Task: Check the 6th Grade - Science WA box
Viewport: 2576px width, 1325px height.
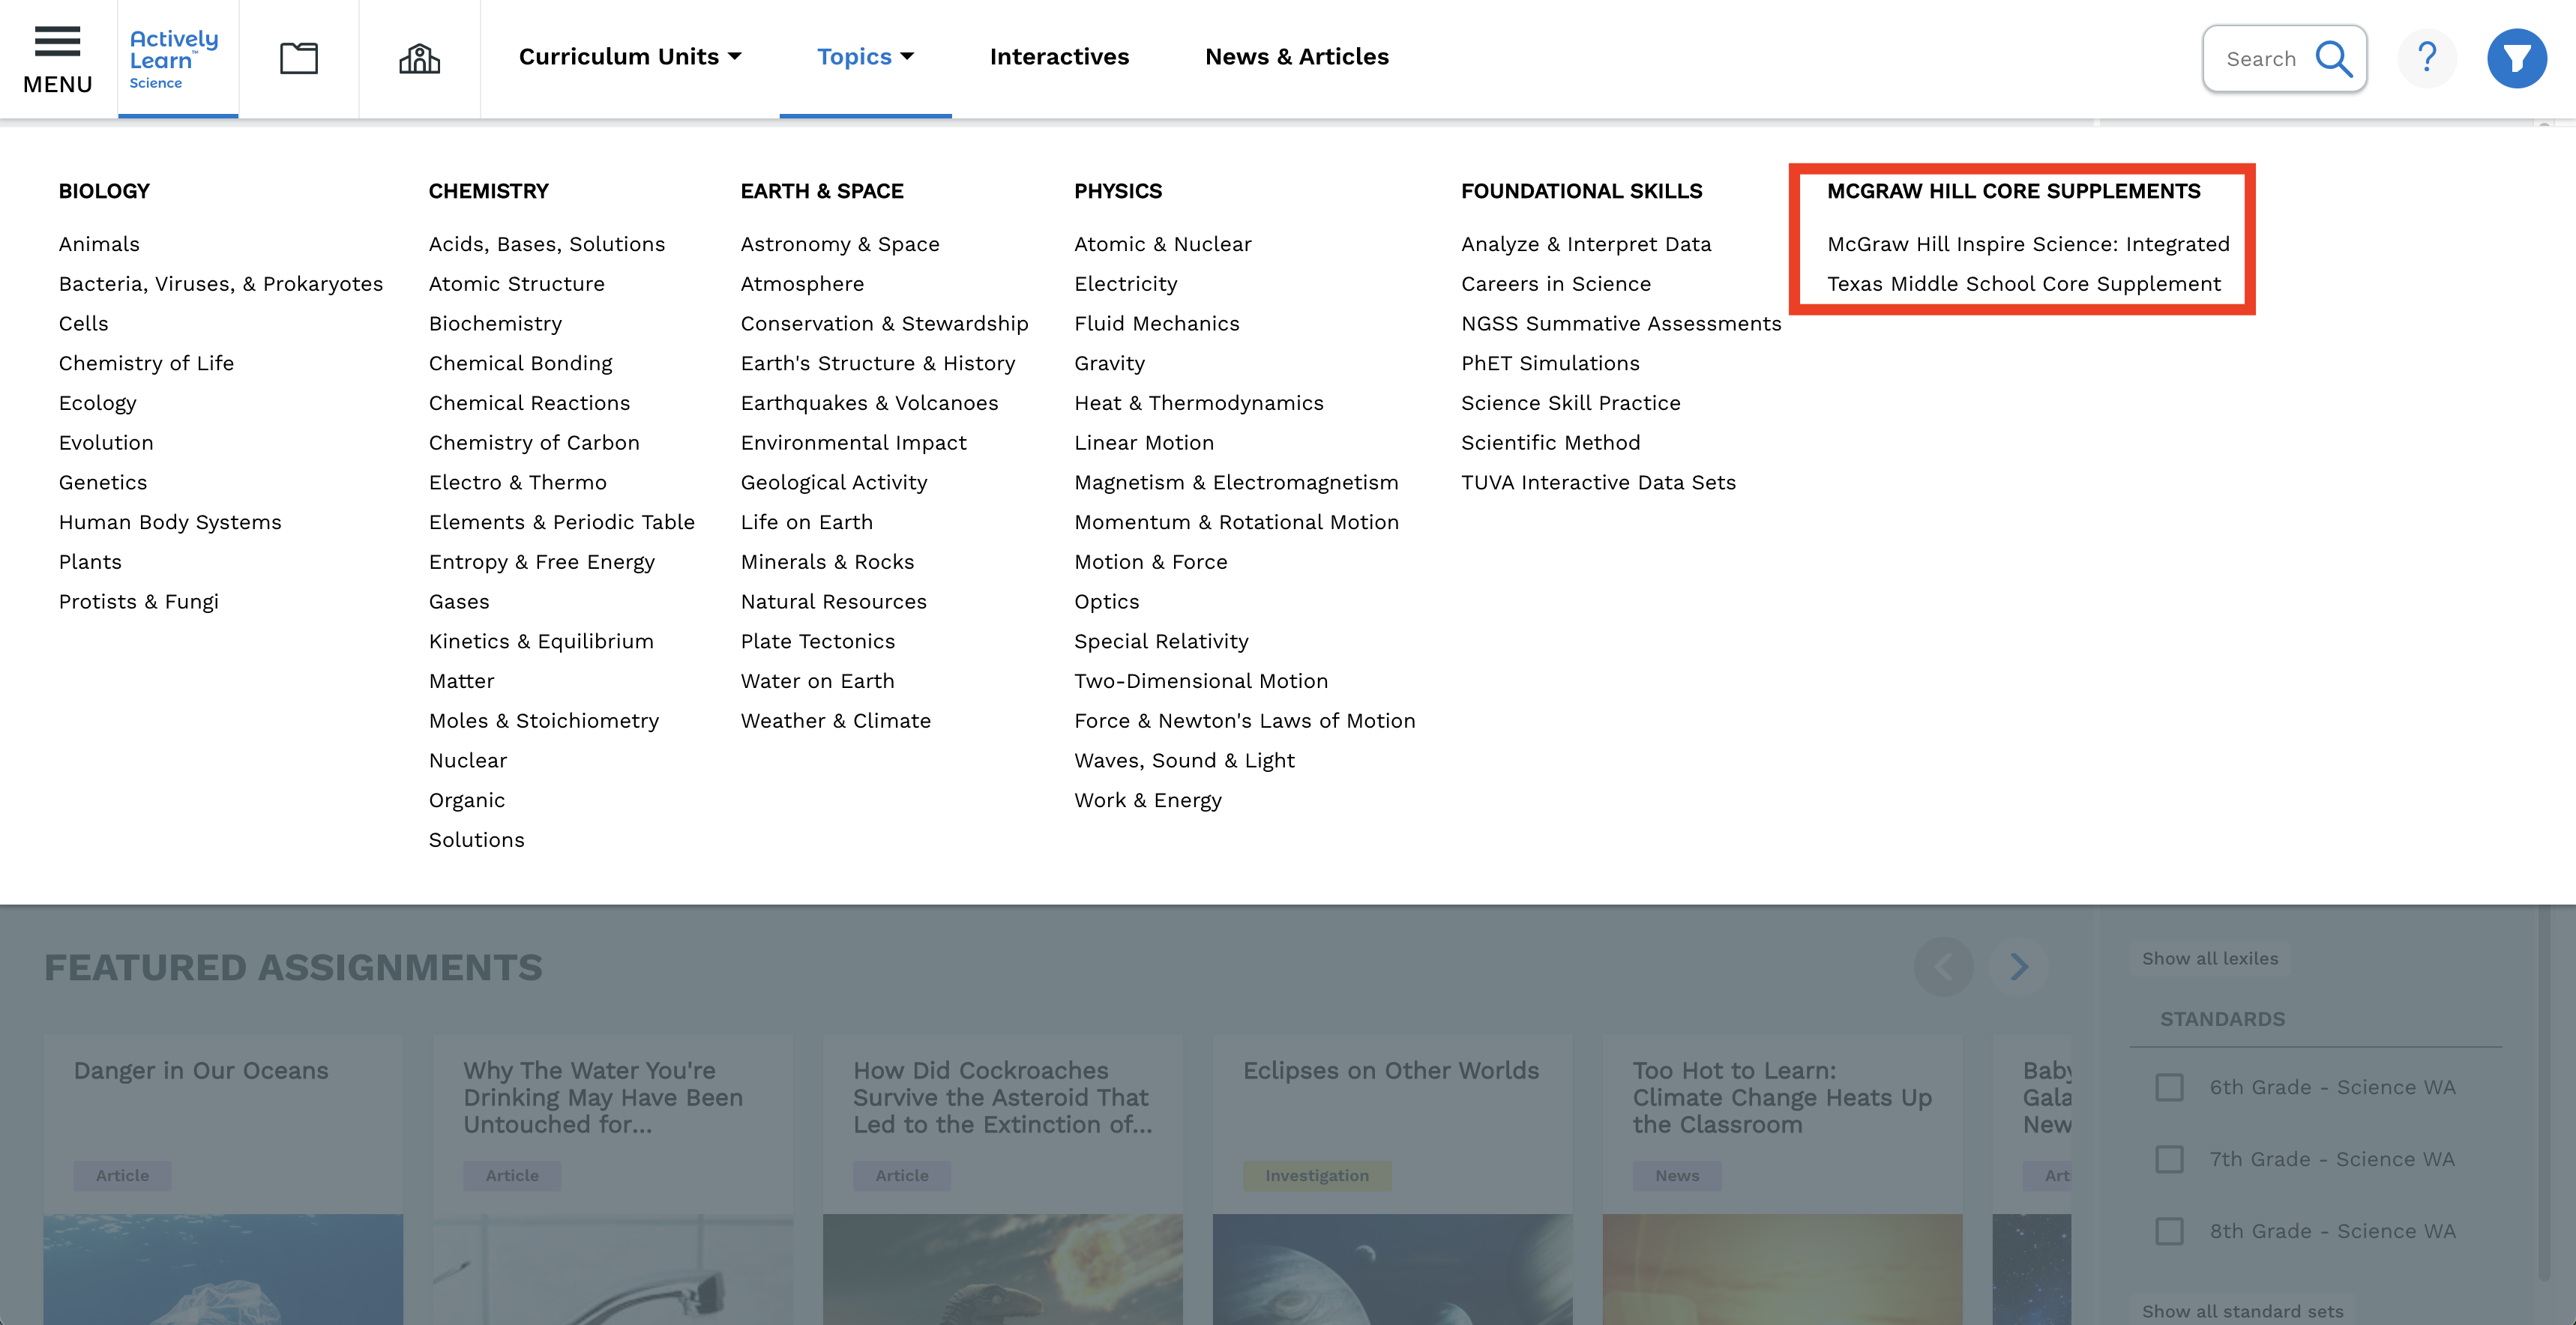Action: (x=2169, y=1087)
